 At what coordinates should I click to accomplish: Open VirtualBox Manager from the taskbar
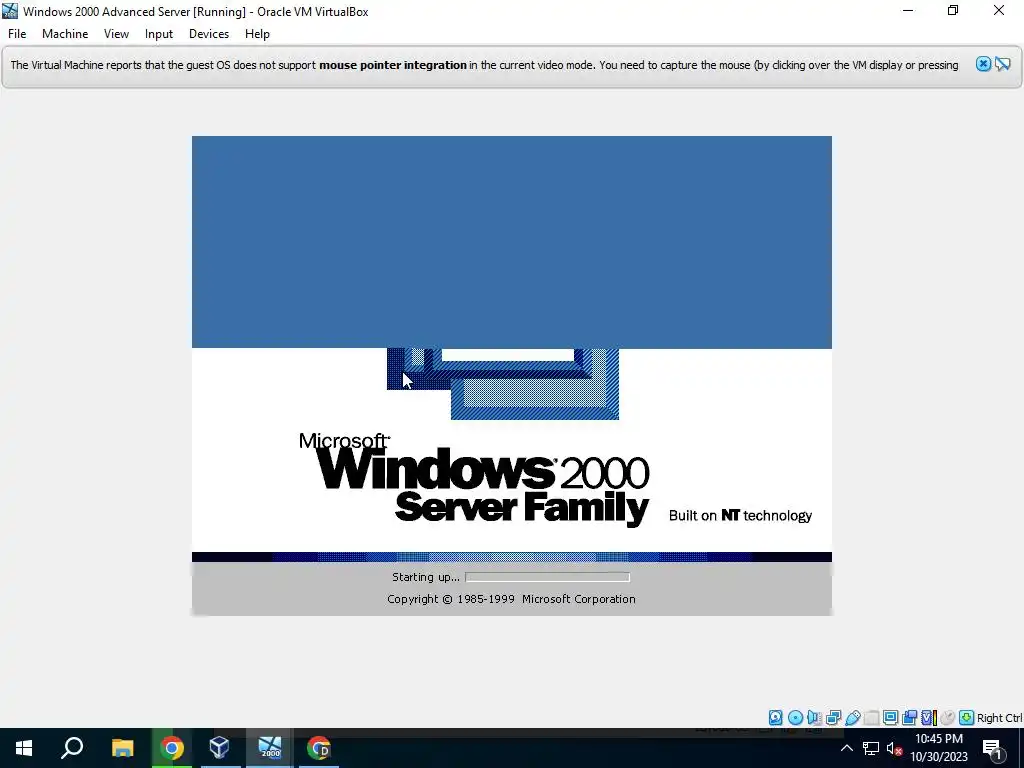(219, 748)
